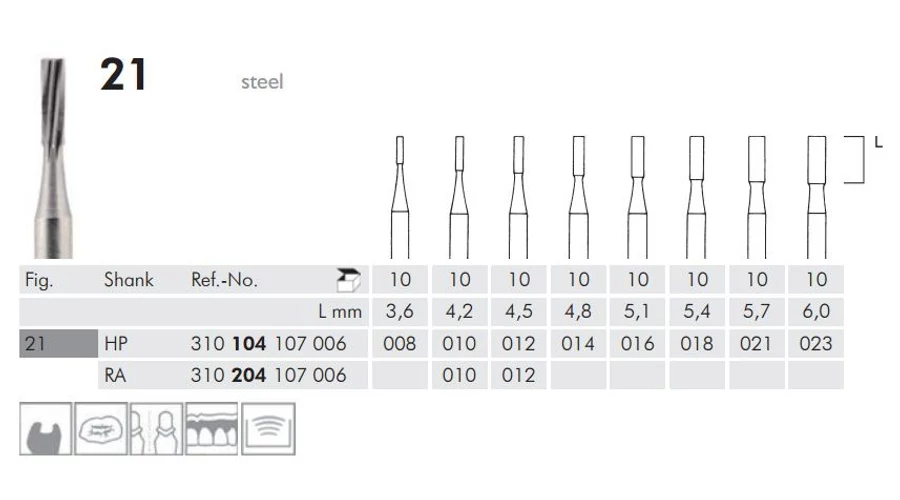This screenshot has width=900, height=500.
Task: Click pack quantity 10 above length 3,6
Action: tap(400, 280)
